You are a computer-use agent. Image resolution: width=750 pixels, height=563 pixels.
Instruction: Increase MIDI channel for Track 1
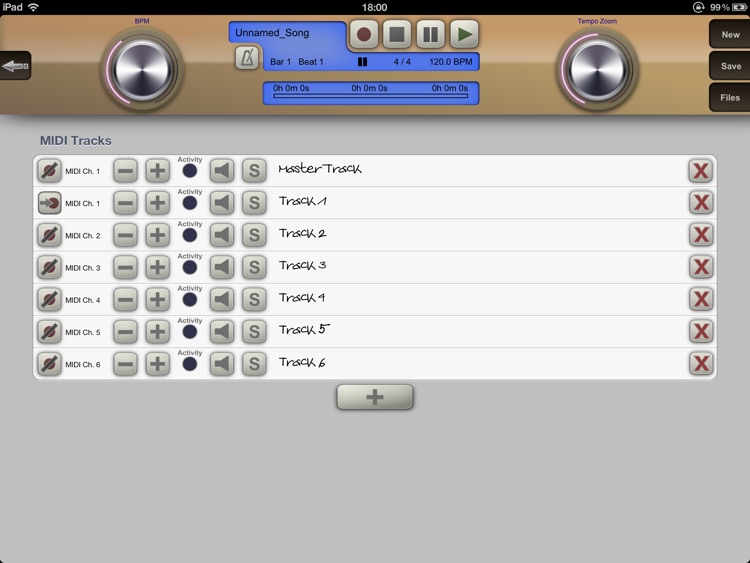[157, 203]
